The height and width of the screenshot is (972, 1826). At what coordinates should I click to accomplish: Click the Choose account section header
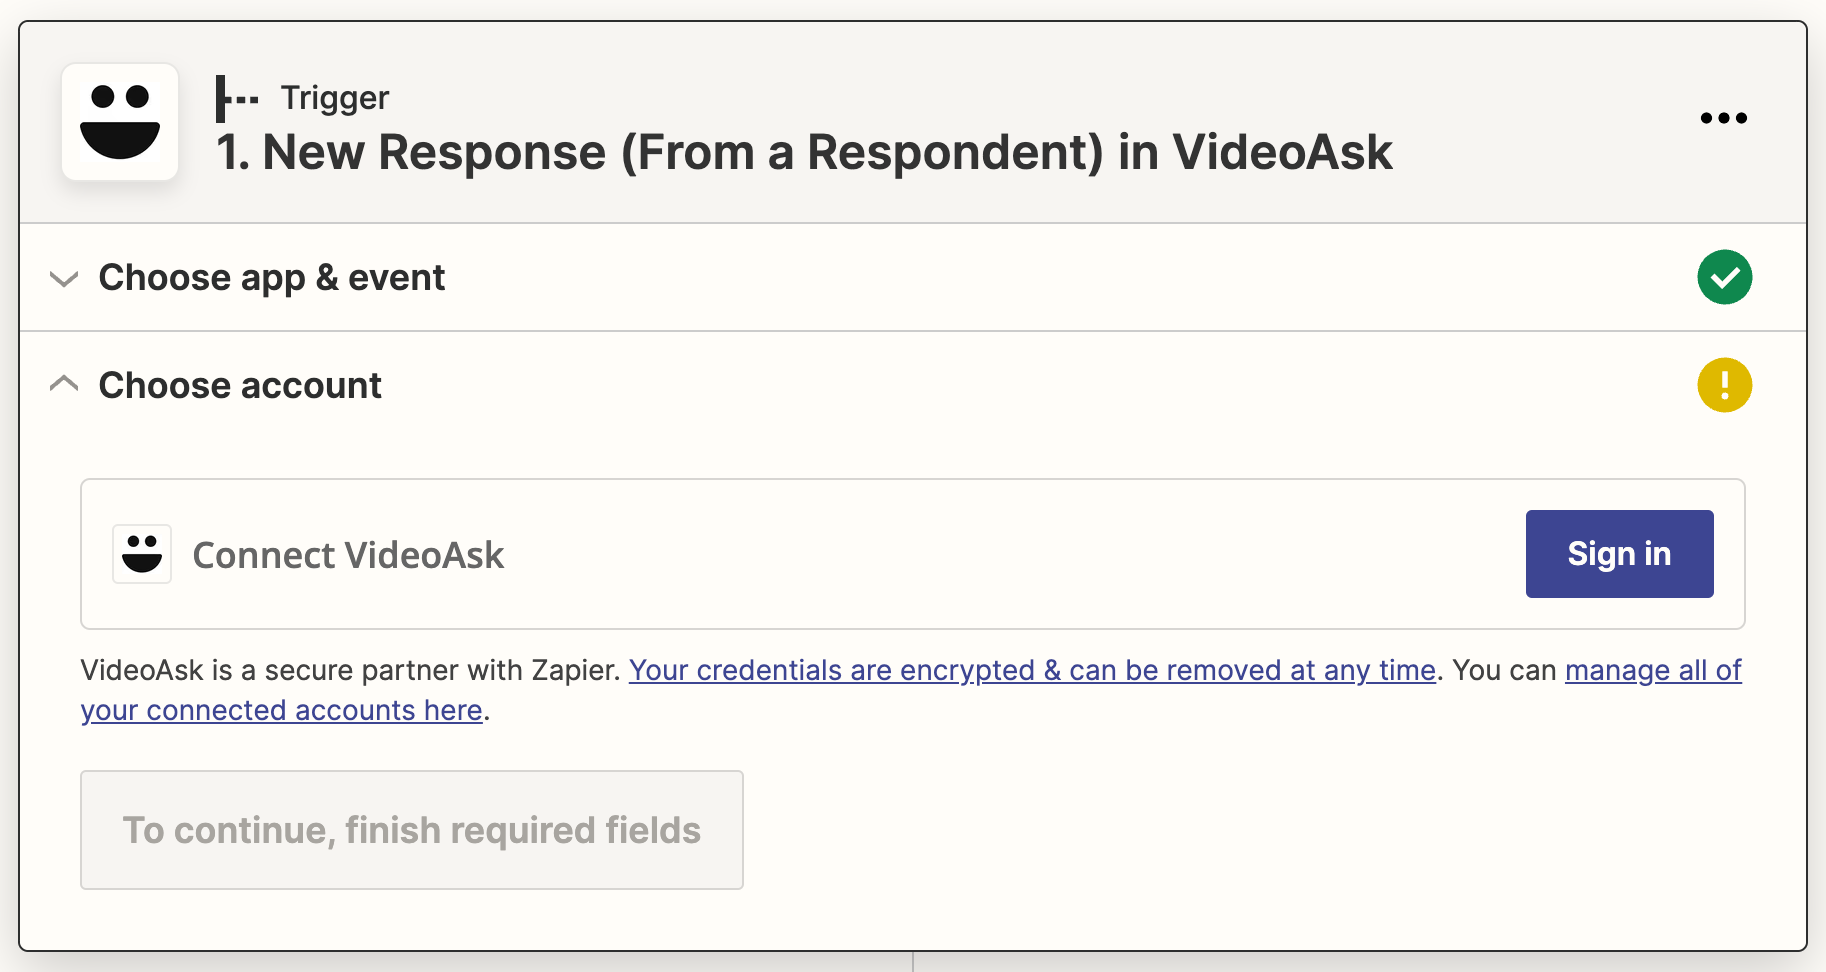(x=240, y=385)
